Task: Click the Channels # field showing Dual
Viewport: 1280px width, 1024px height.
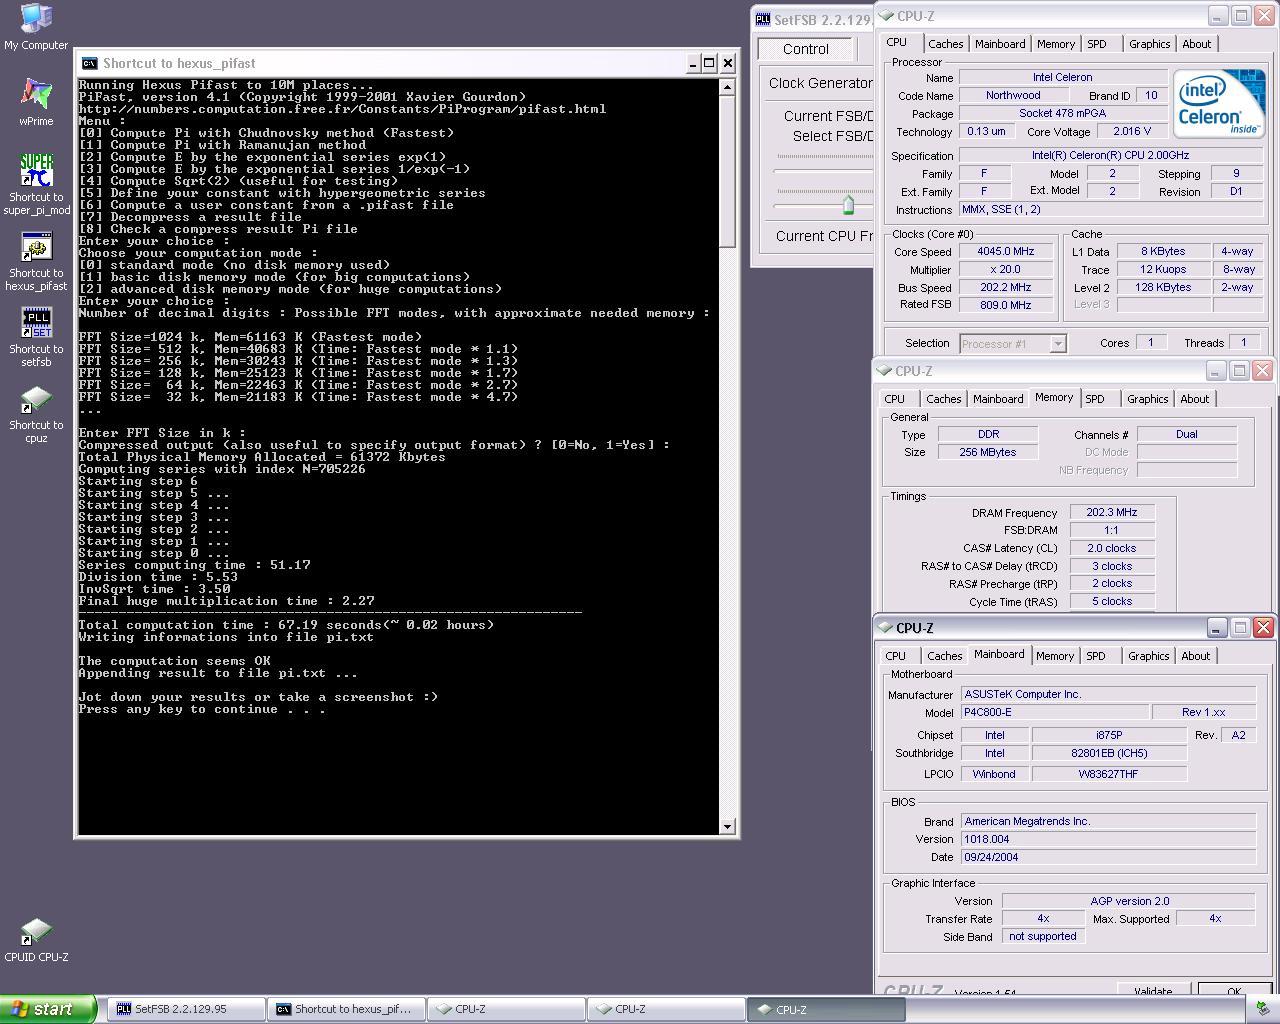Action: point(1187,434)
